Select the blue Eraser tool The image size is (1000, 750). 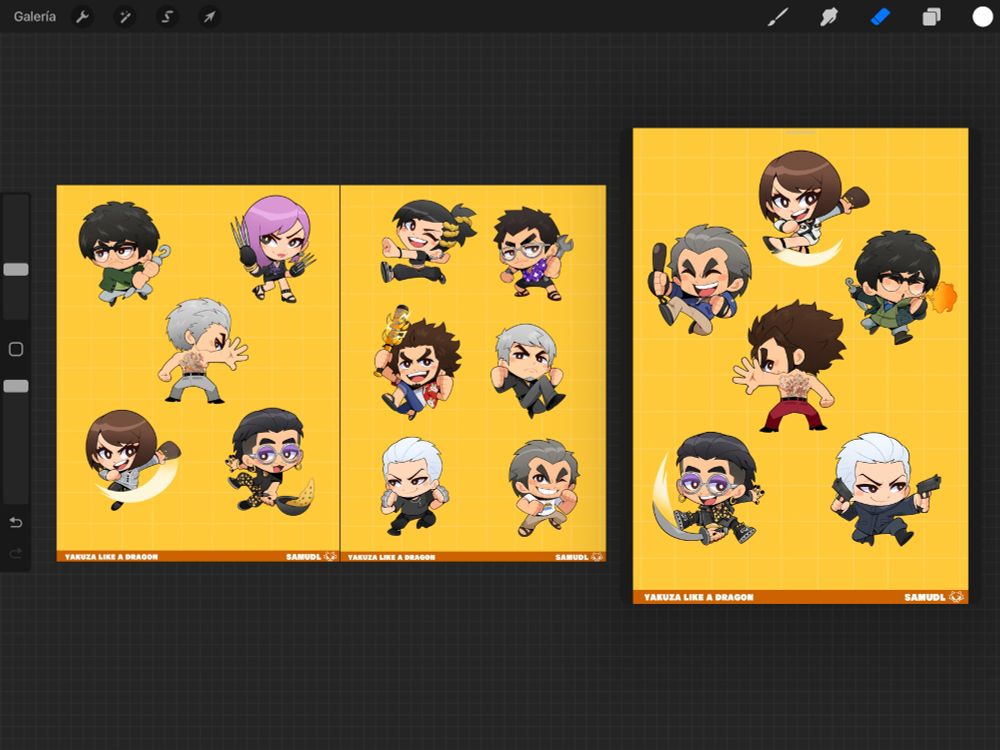880,17
